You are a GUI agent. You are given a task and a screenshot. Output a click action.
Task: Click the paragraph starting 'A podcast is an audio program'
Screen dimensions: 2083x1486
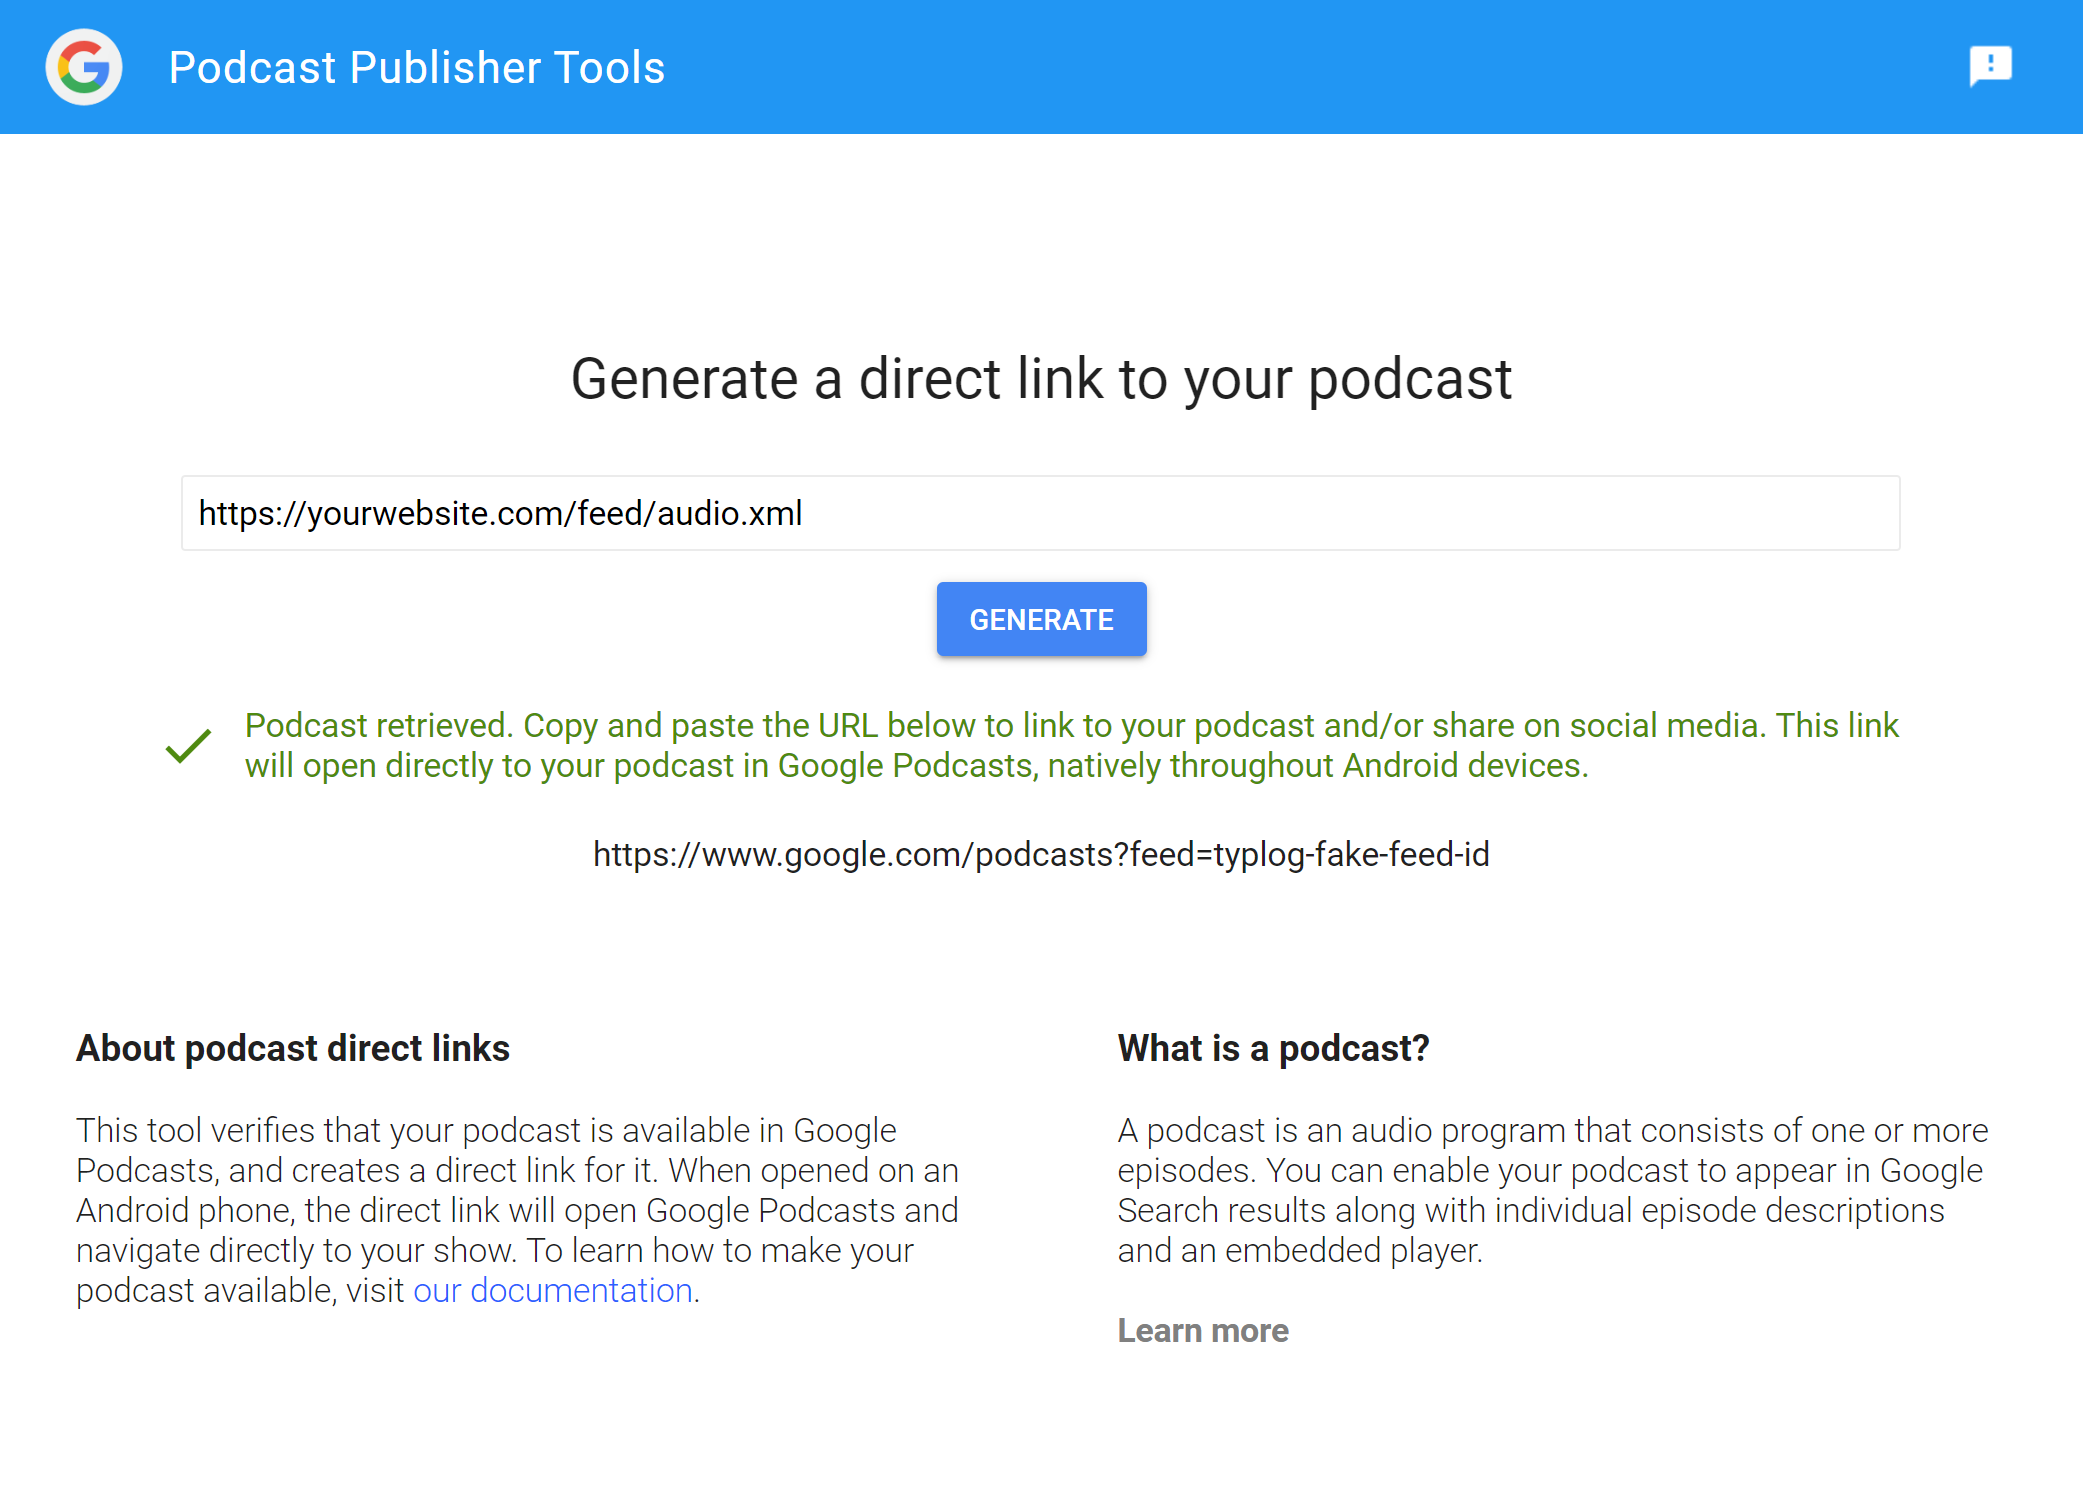(x=1552, y=1190)
